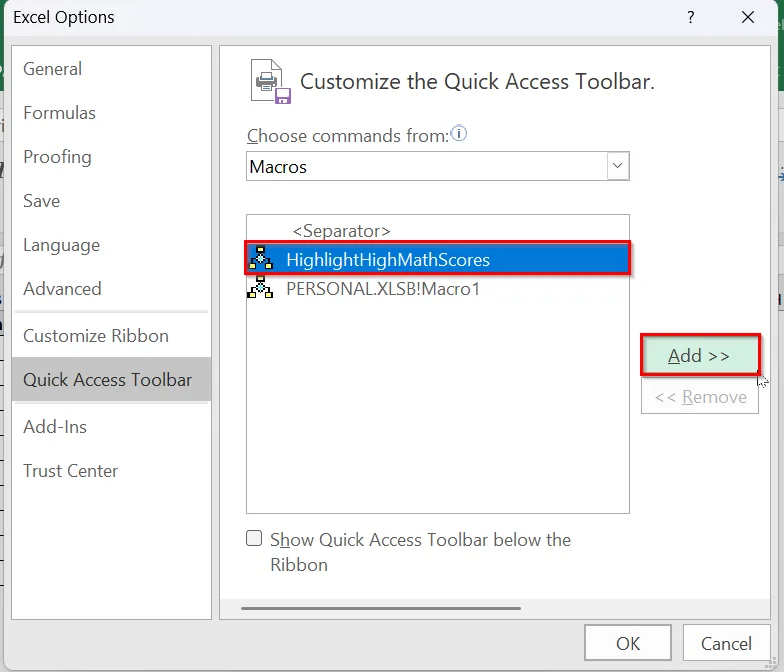Screen dimensions: 784x672
Task: Open Help with the question mark
Action: click(x=690, y=18)
